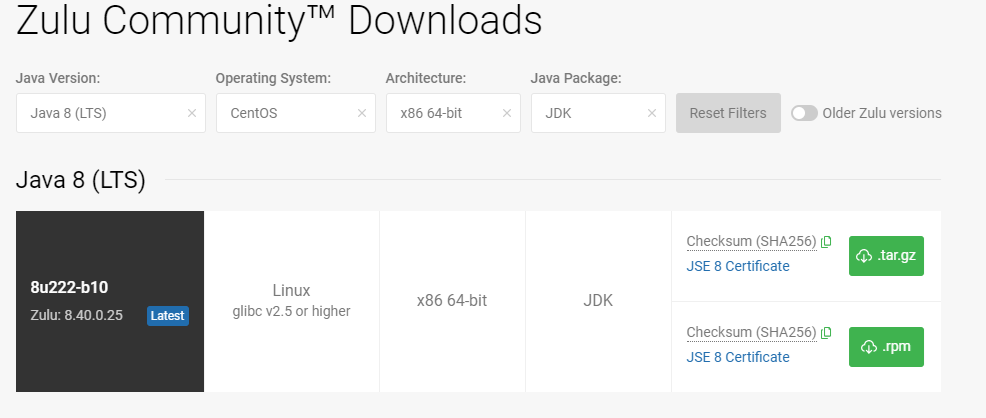The image size is (986, 418).
Task: Open JSE 8 Certificate link for .rpm
Action: (x=738, y=357)
